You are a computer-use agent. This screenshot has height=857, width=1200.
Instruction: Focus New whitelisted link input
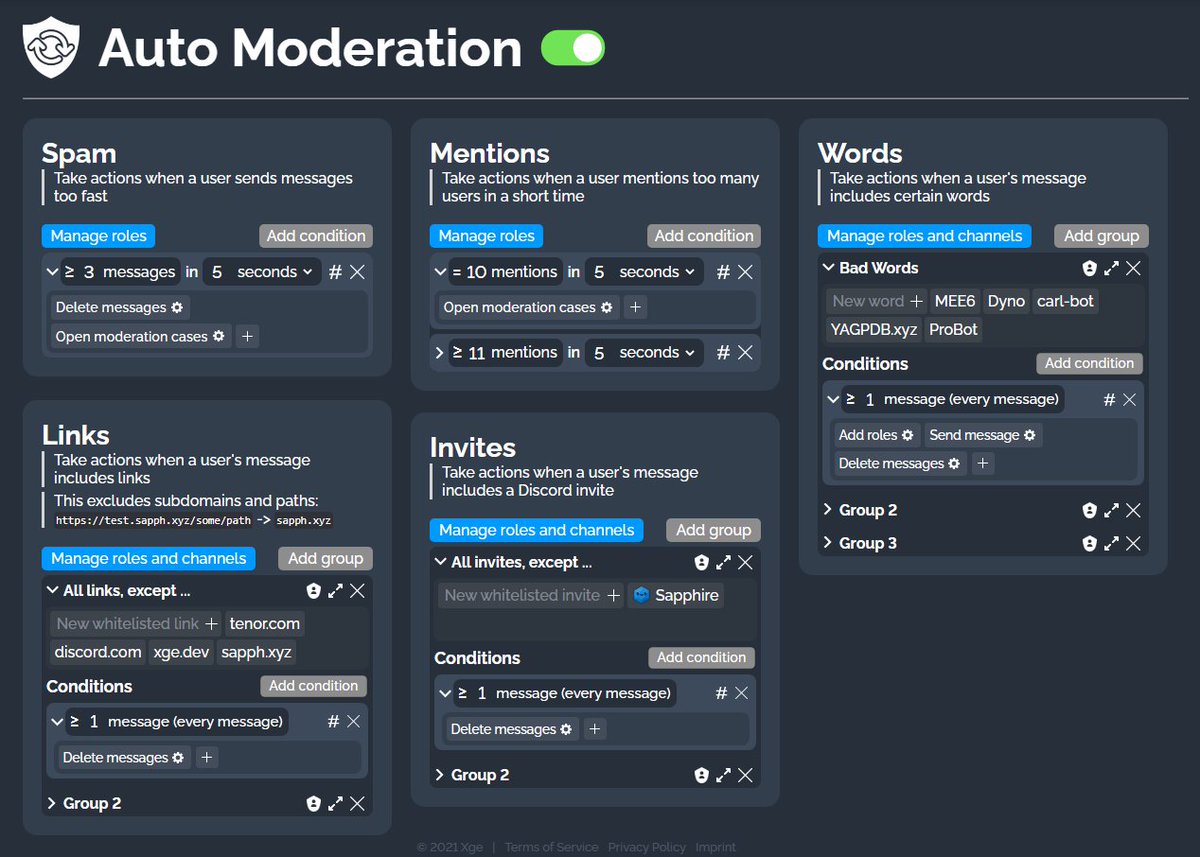click(127, 624)
